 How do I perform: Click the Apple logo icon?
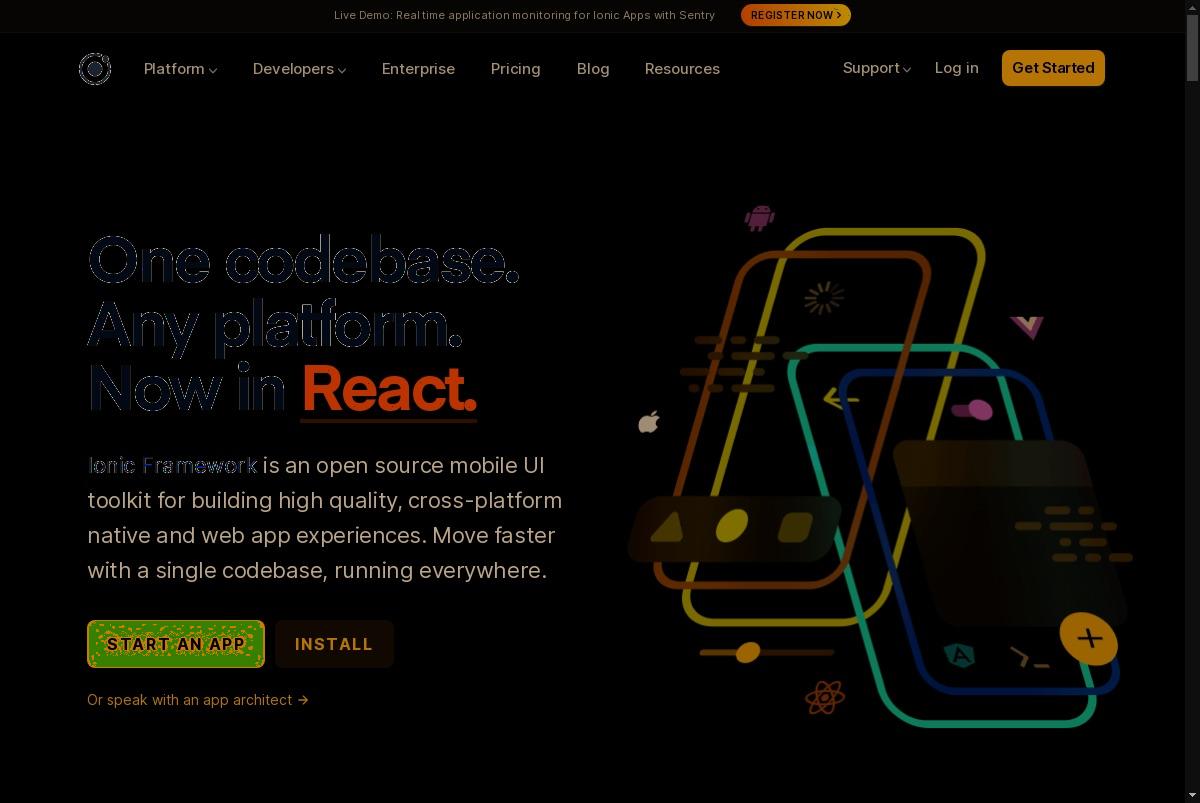(649, 422)
